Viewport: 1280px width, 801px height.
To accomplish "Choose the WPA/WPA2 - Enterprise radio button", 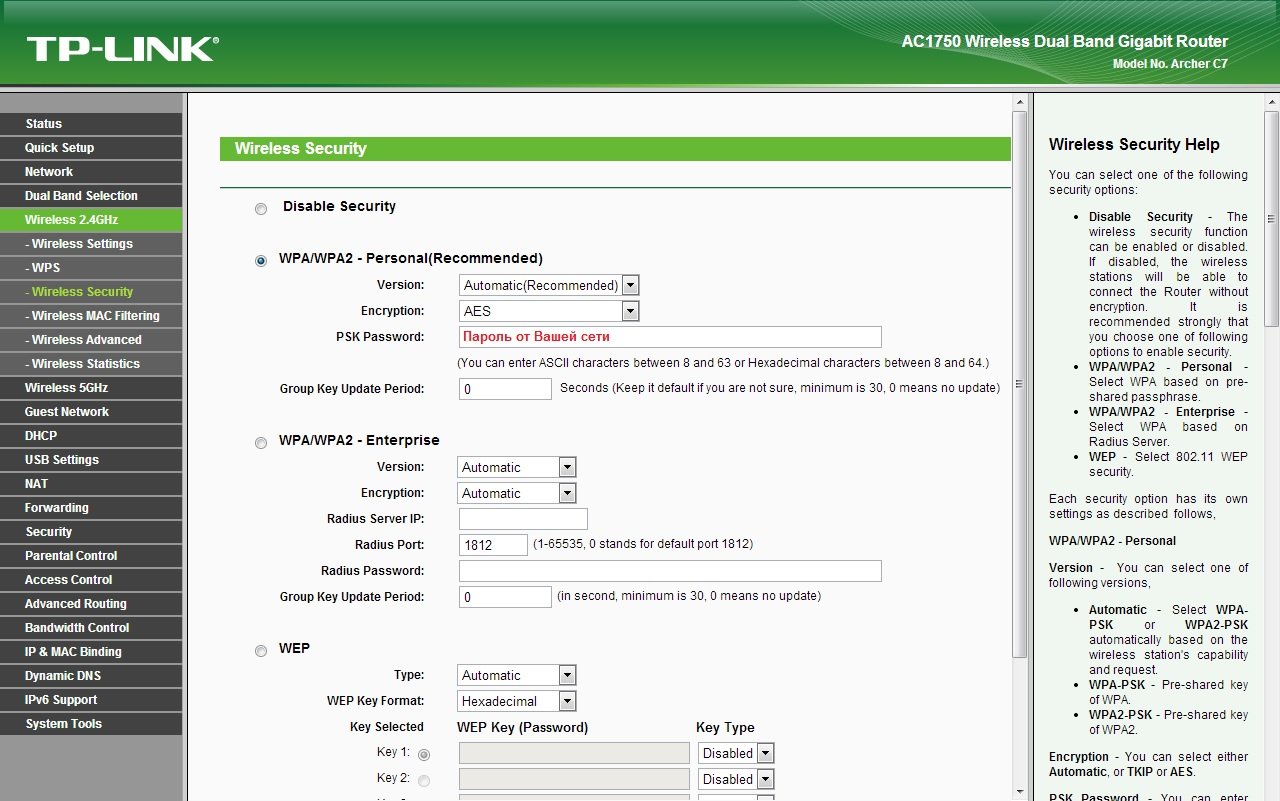I will pyautogui.click(x=261, y=443).
